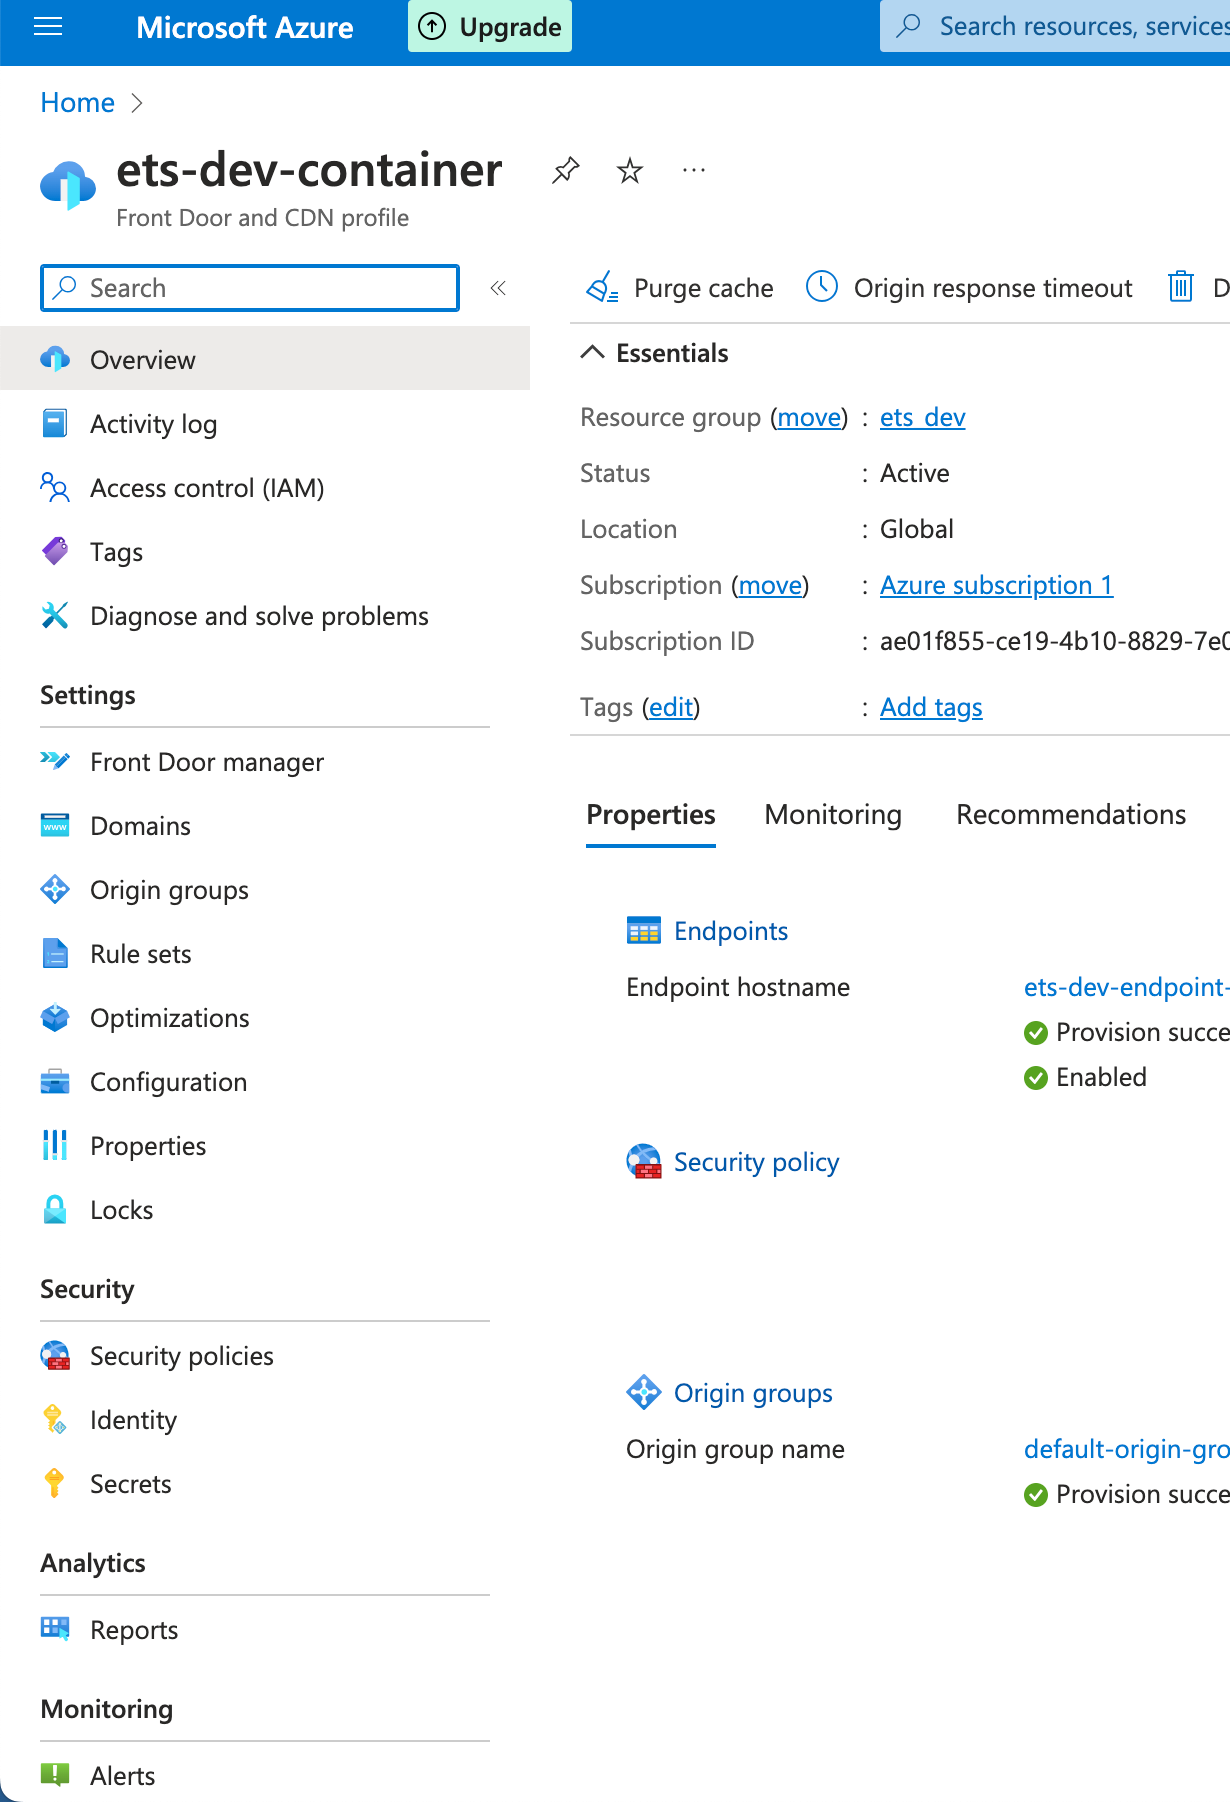Click the Microsoft Azure title
Screen dimensions: 1230x1802
click(x=245, y=27)
